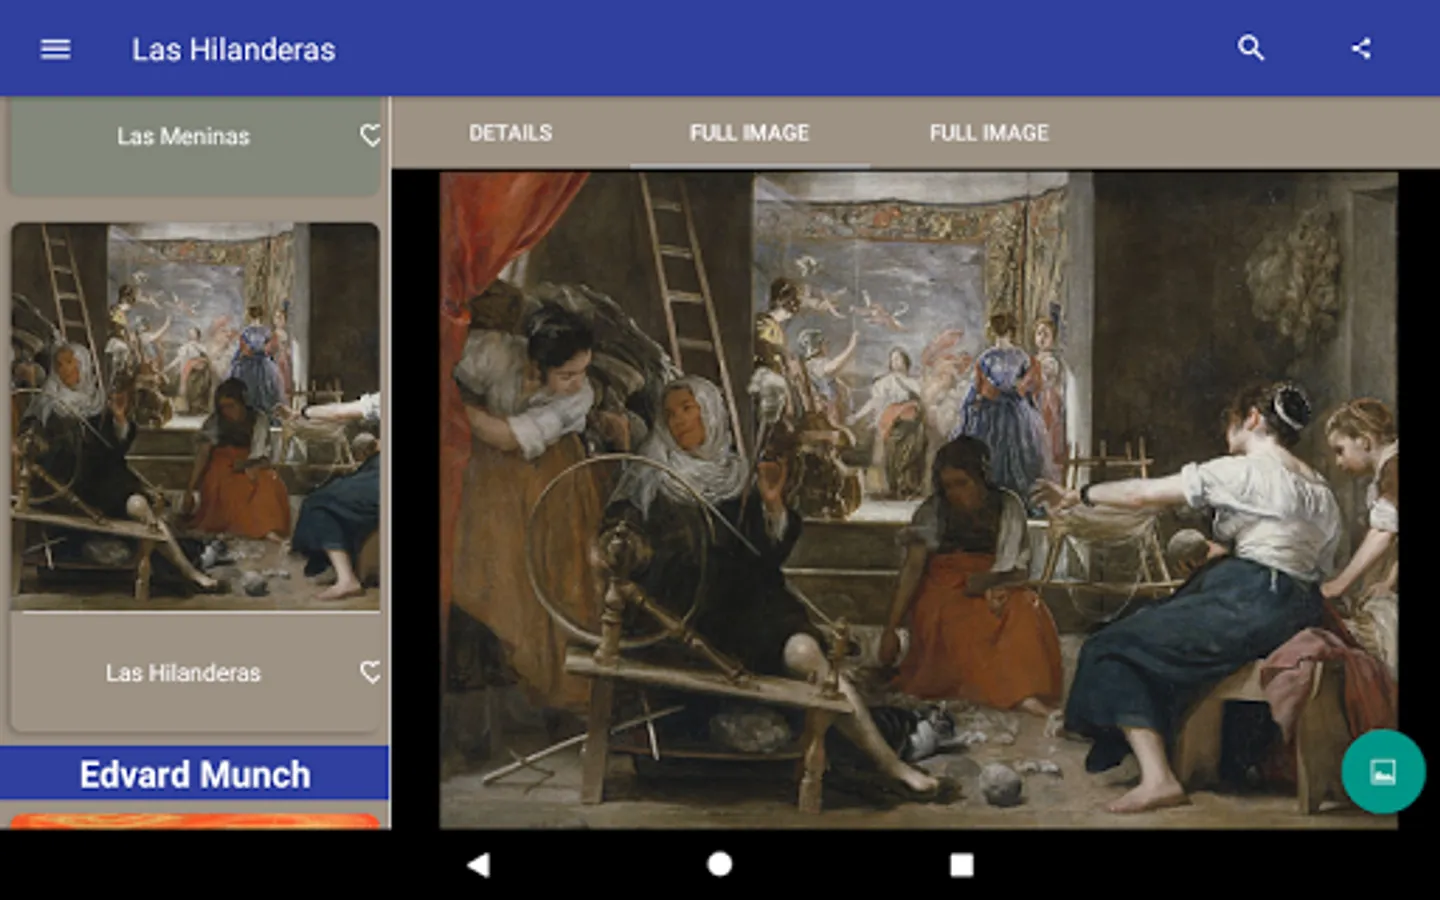Tap the large Las Hilanderas painting
Image resolution: width=1440 pixels, height=900 pixels.
click(918, 500)
